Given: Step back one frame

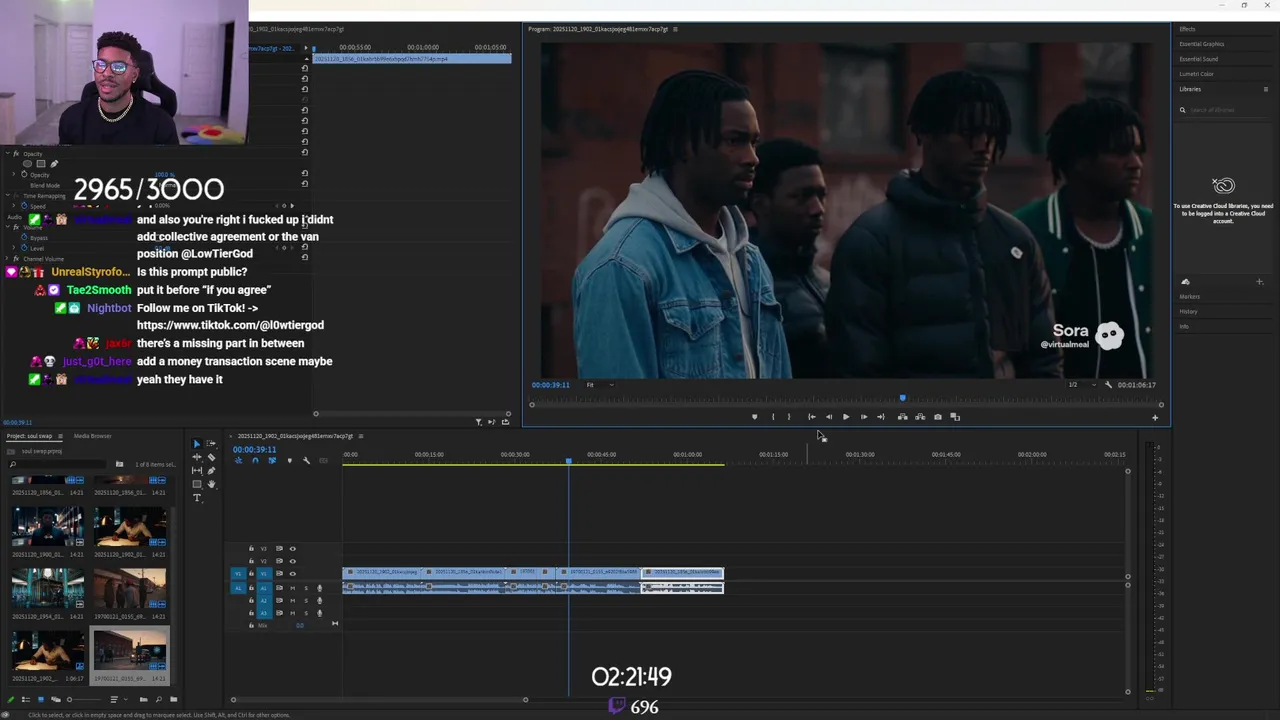Looking at the screenshot, I should coord(829,417).
